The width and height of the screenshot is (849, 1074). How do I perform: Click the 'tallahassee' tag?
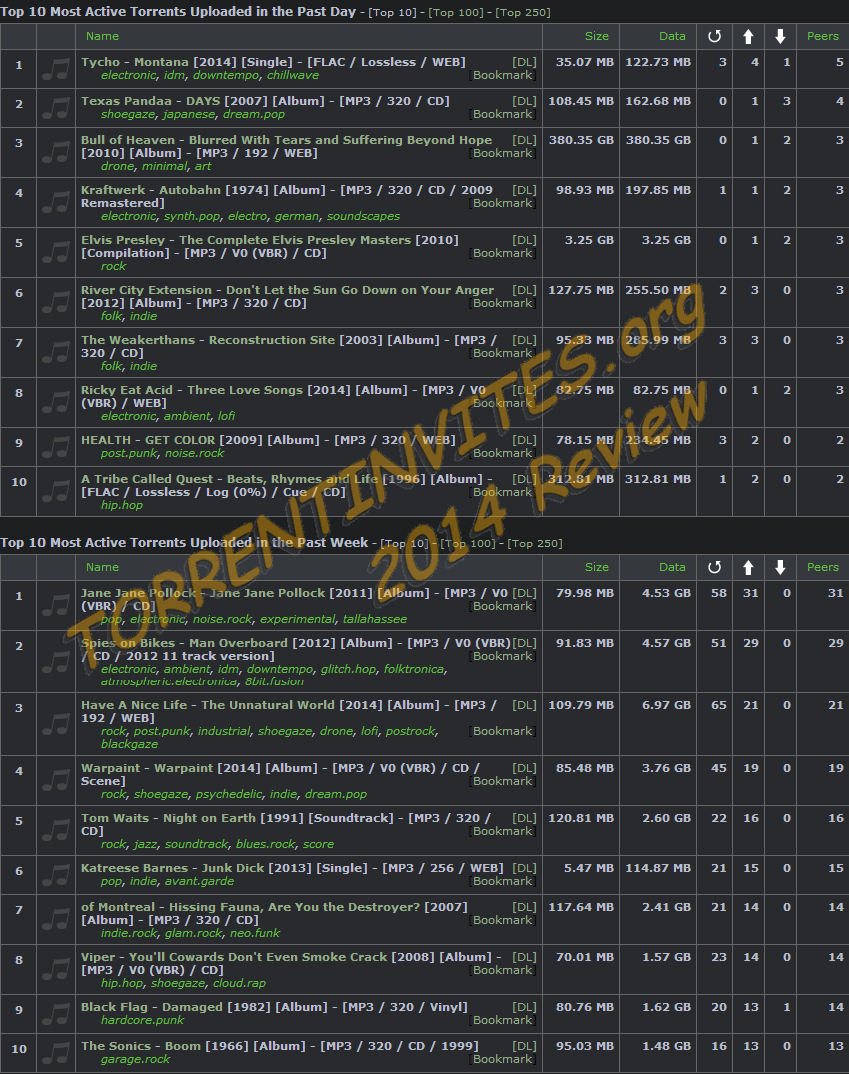coord(375,619)
